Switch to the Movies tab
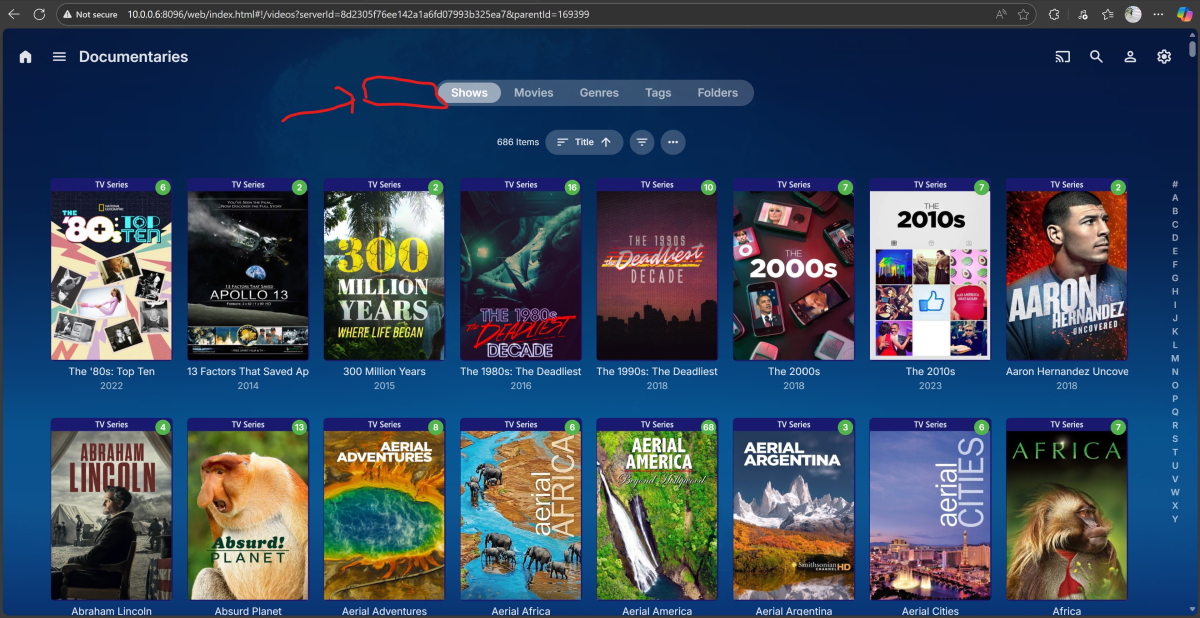 534,93
